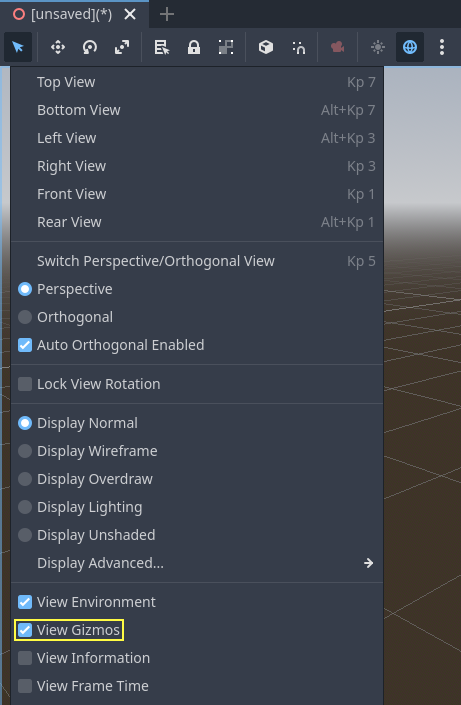Viewport: 461px width, 705px height.
Task: Click the list select tool icon
Action: [161, 47]
